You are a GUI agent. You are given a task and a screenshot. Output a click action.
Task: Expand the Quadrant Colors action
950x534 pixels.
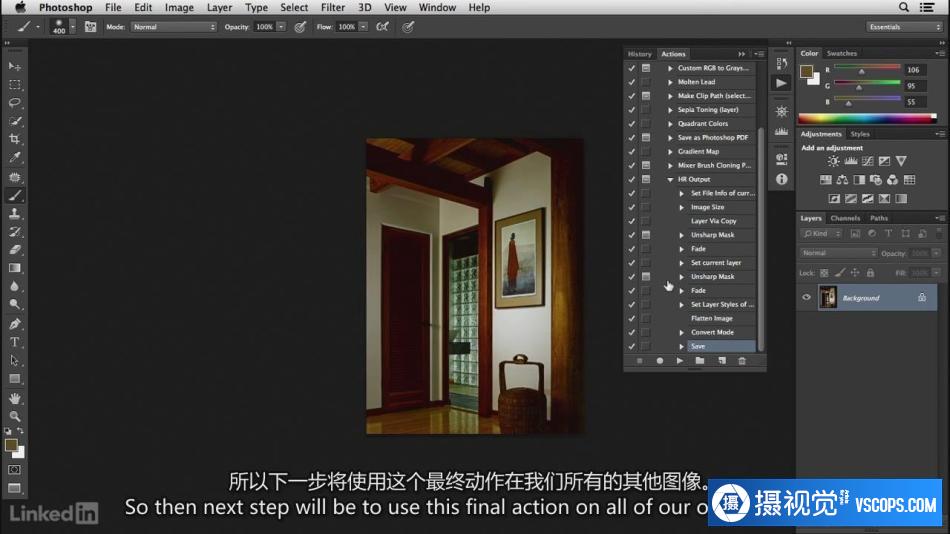point(670,124)
